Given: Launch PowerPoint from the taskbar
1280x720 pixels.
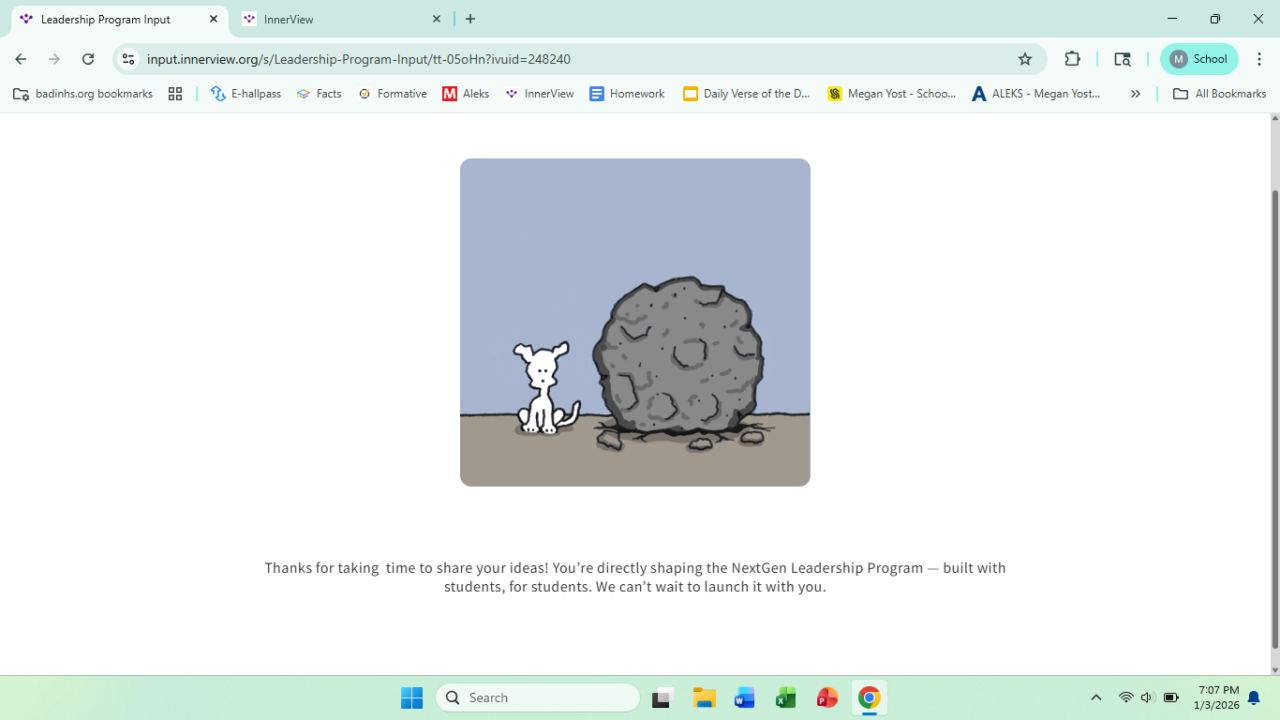Looking at the screenshot, I should (827, 698).
